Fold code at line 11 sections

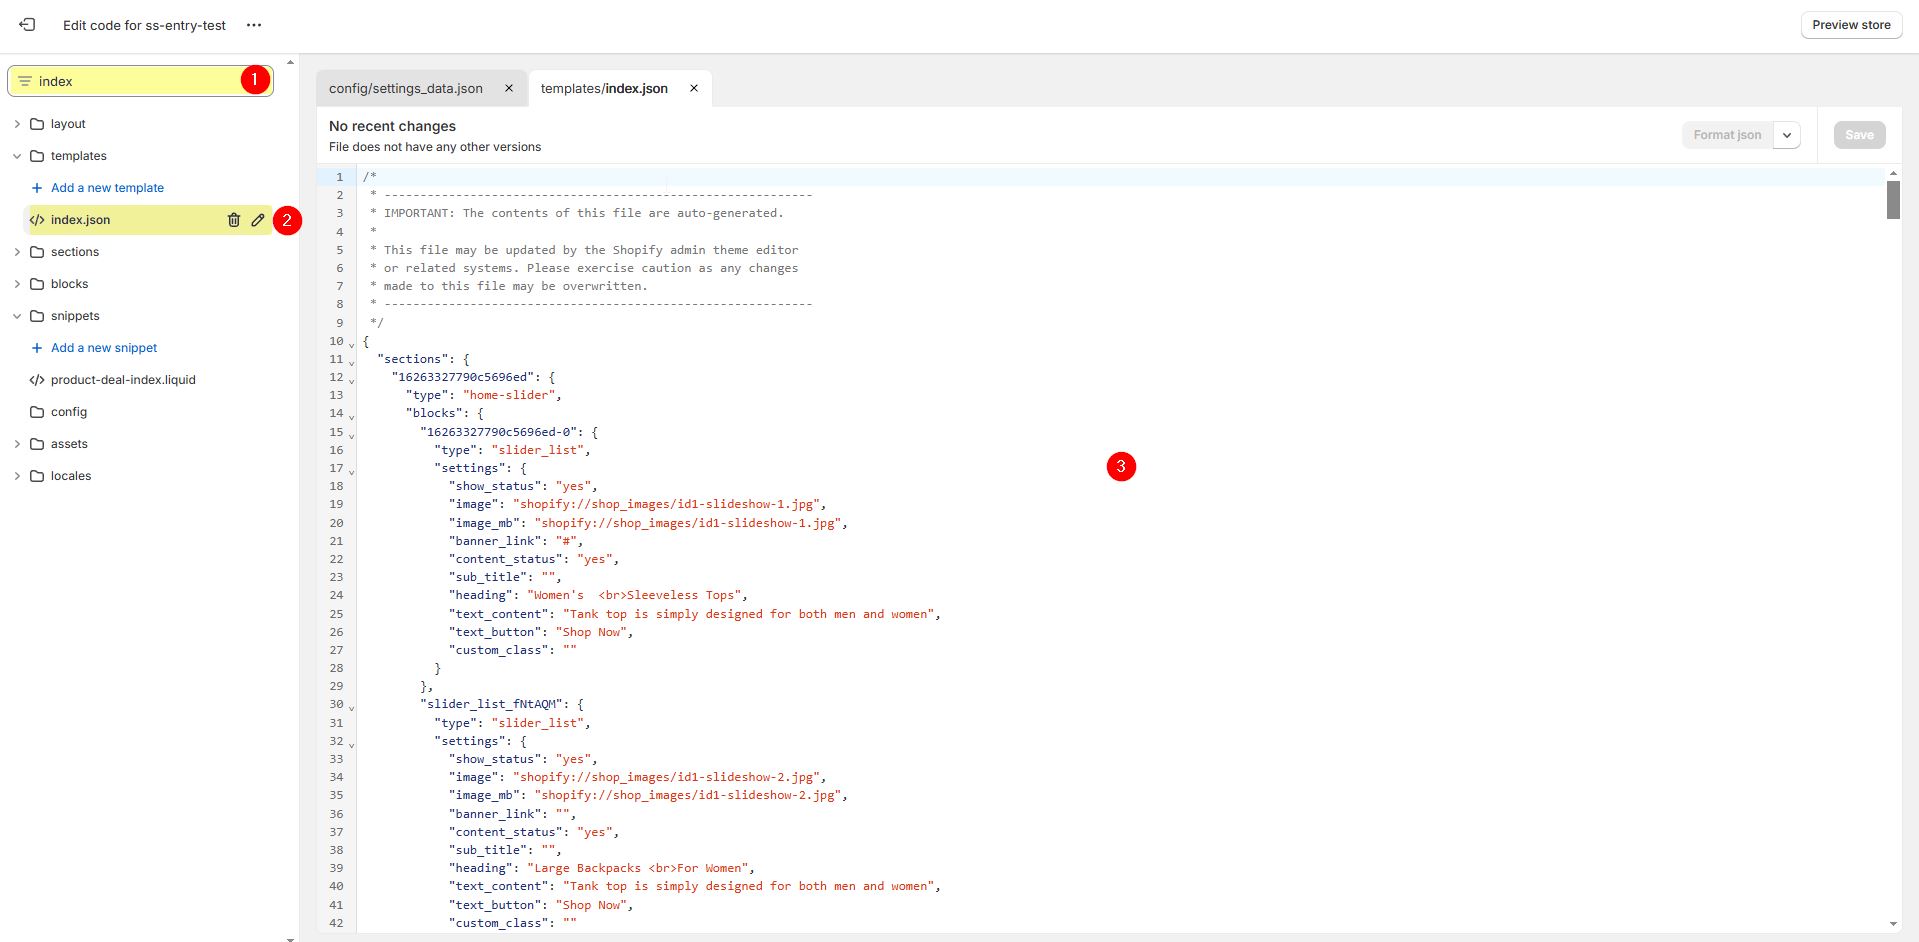click(351, 361)
